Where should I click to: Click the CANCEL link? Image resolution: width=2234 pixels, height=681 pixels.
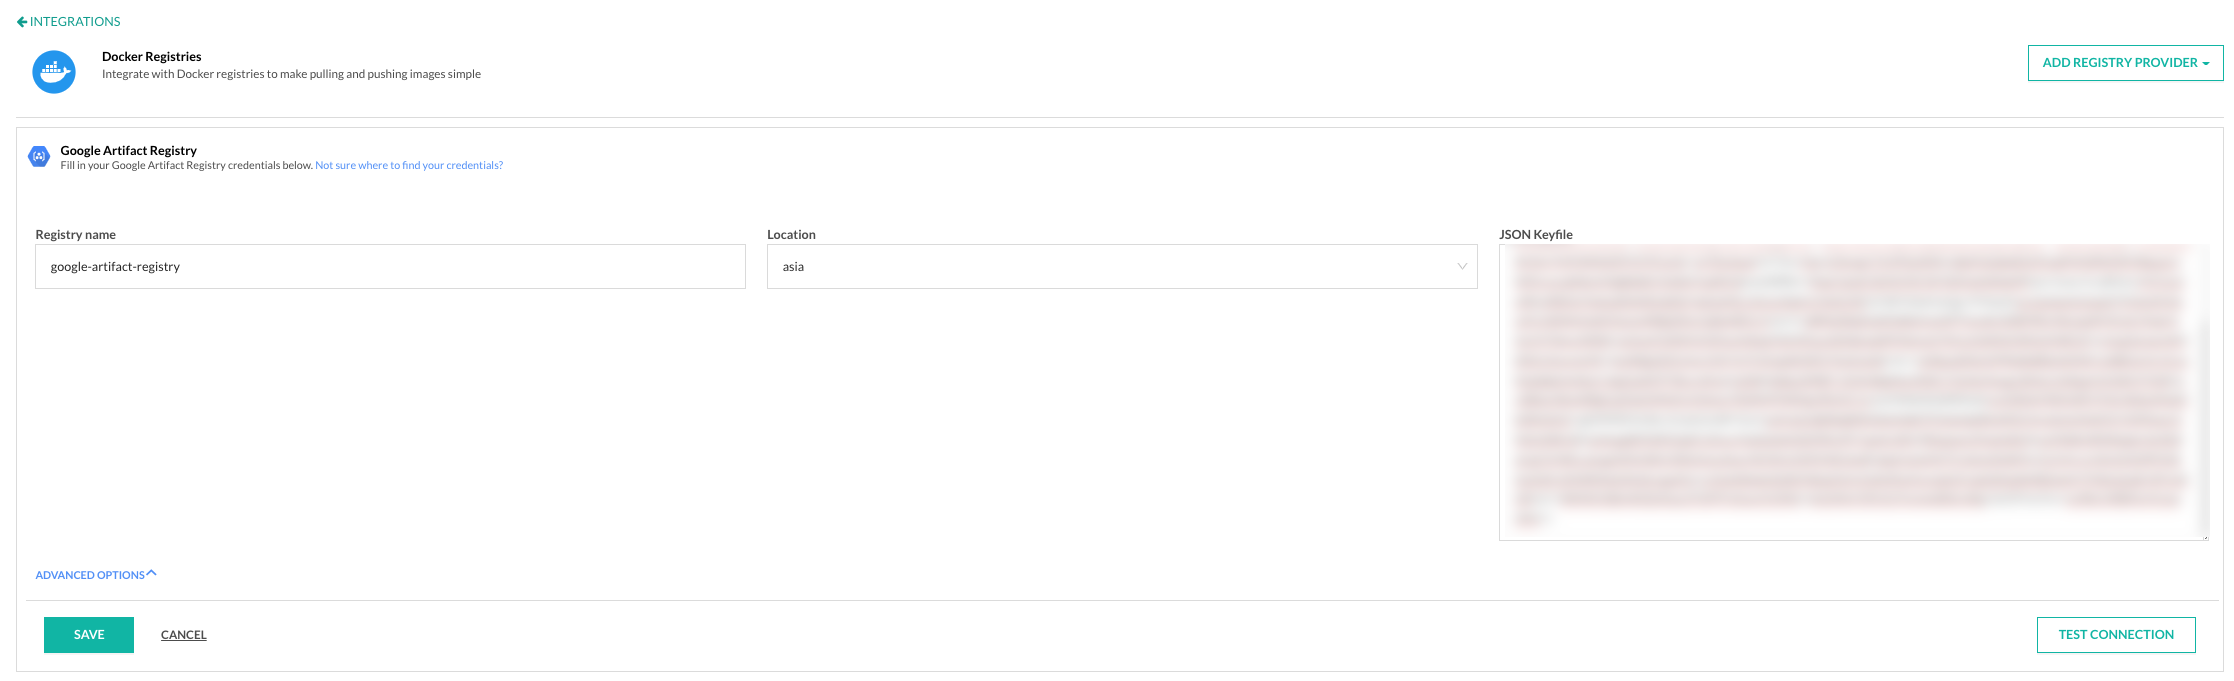(x=184, y=635)
